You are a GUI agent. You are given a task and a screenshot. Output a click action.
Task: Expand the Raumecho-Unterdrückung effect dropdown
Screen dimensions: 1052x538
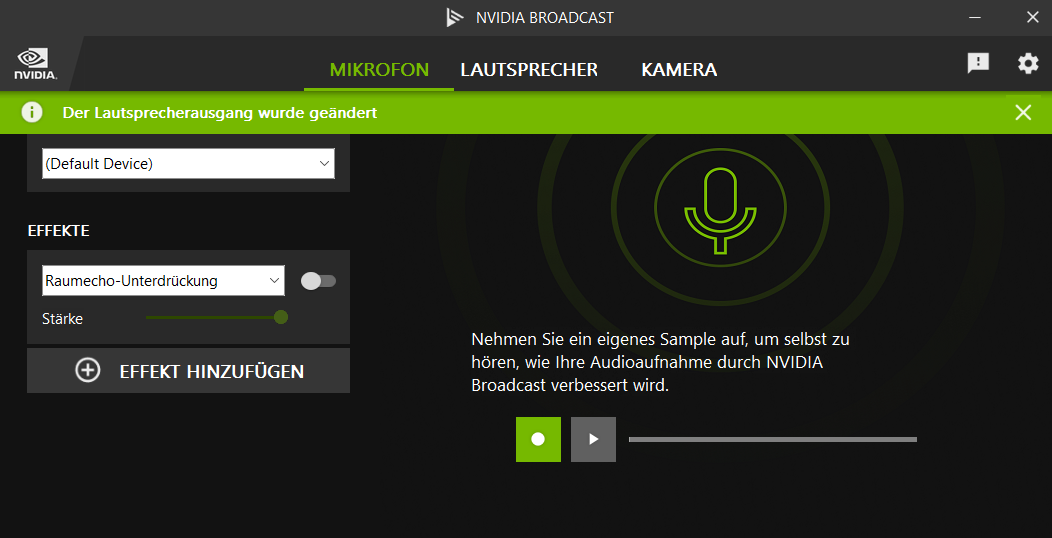(163, 280)
